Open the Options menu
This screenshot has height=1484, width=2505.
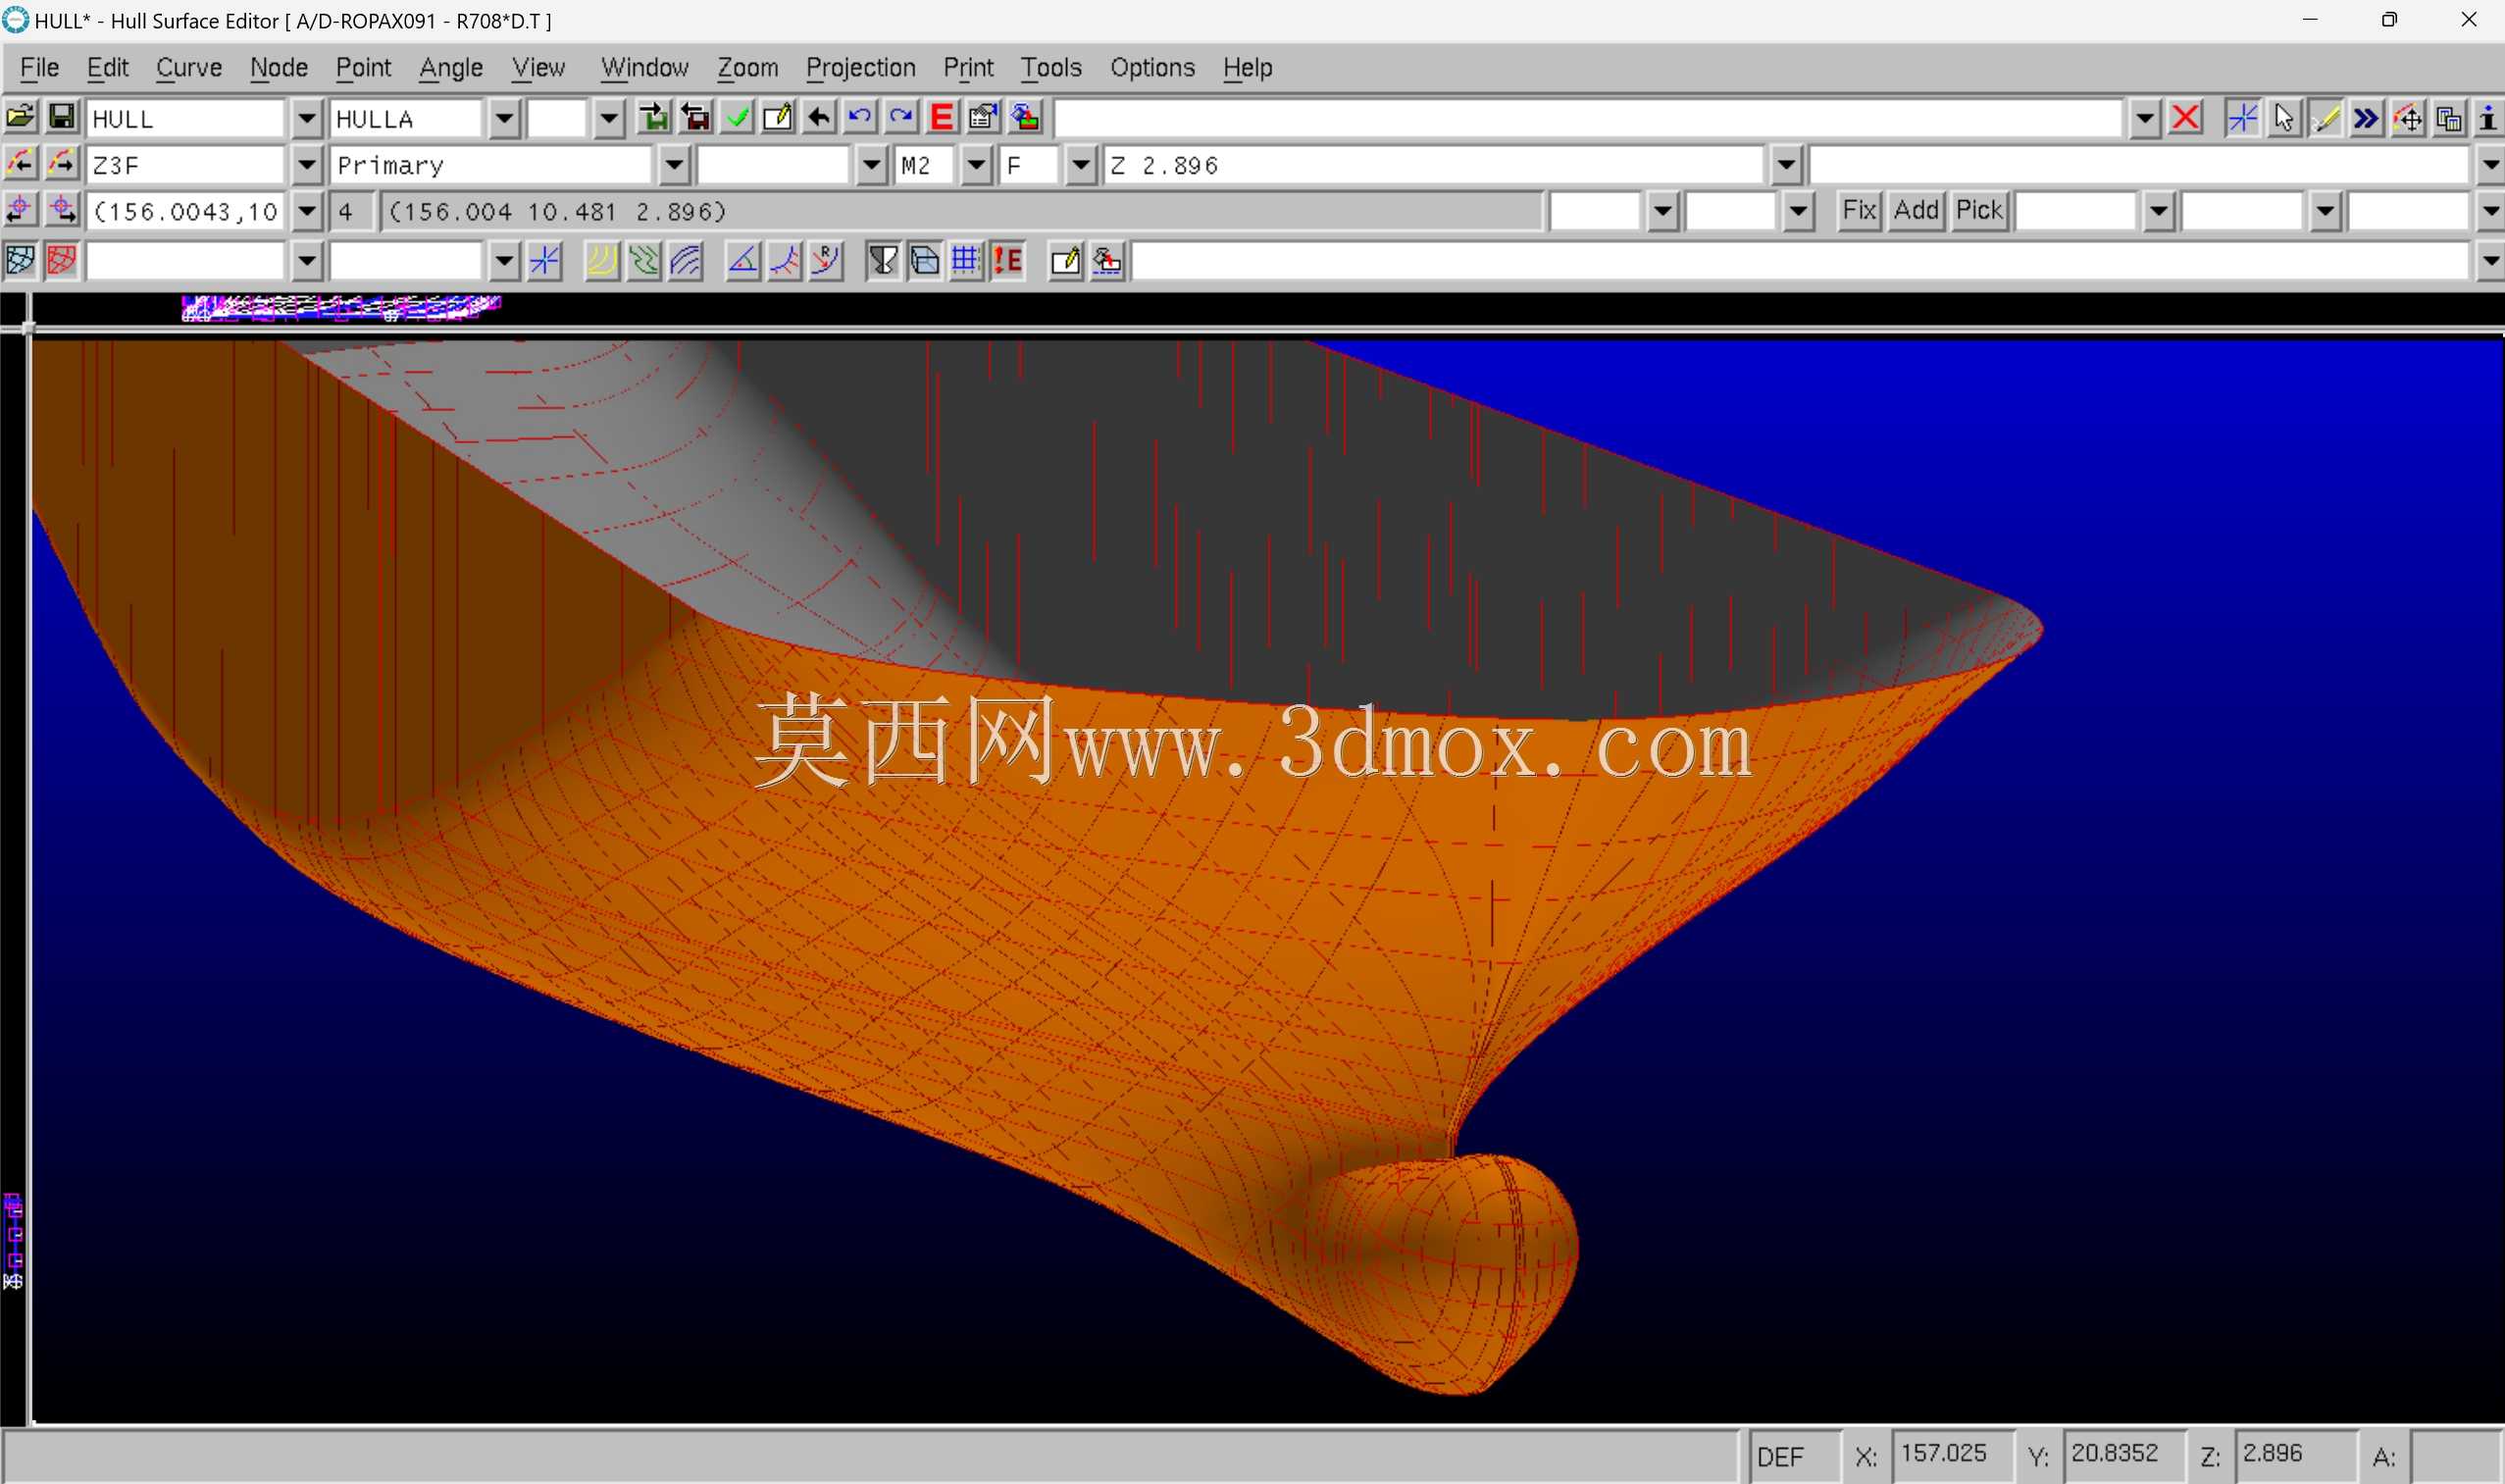[1152, 67]
